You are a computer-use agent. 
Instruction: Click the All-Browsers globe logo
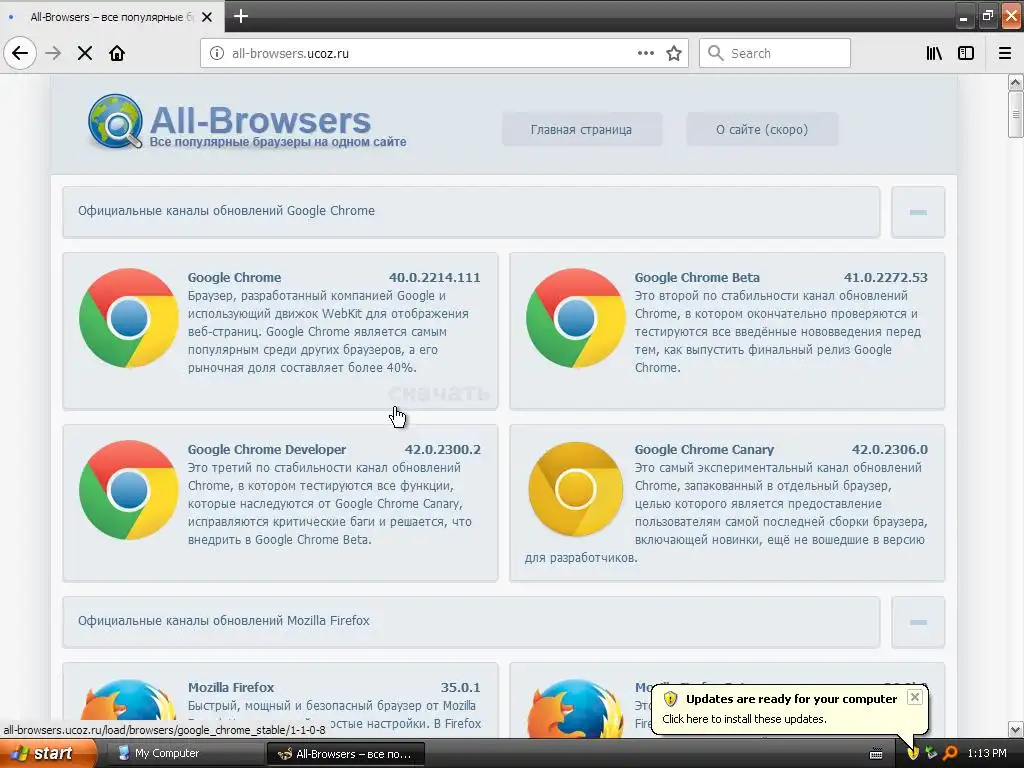click(x=115, y=121)
